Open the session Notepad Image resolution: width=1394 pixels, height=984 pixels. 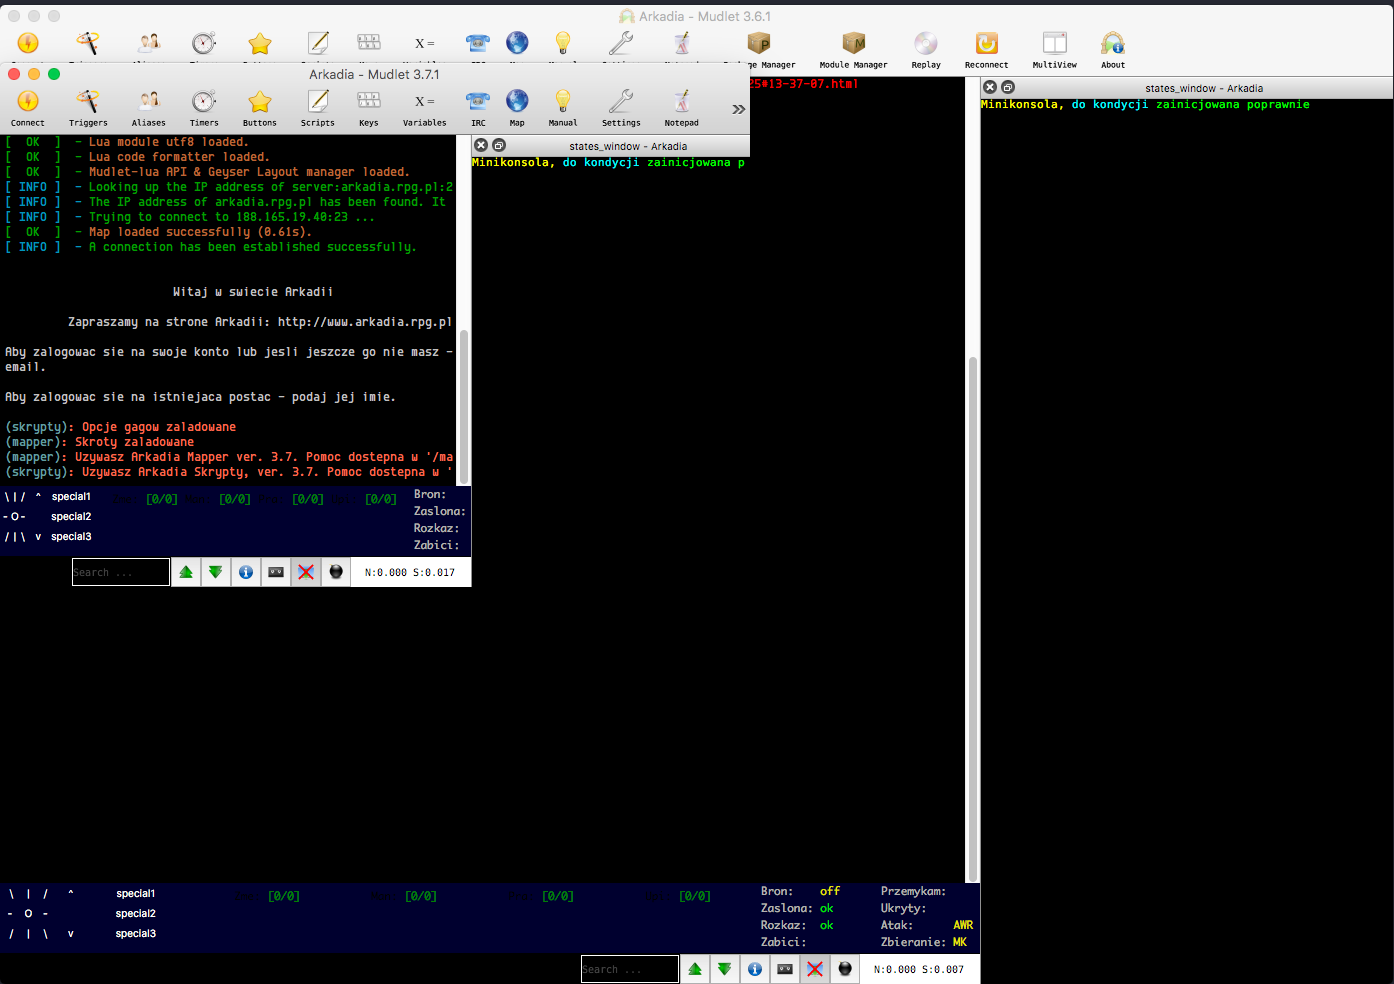click(681, 105)
